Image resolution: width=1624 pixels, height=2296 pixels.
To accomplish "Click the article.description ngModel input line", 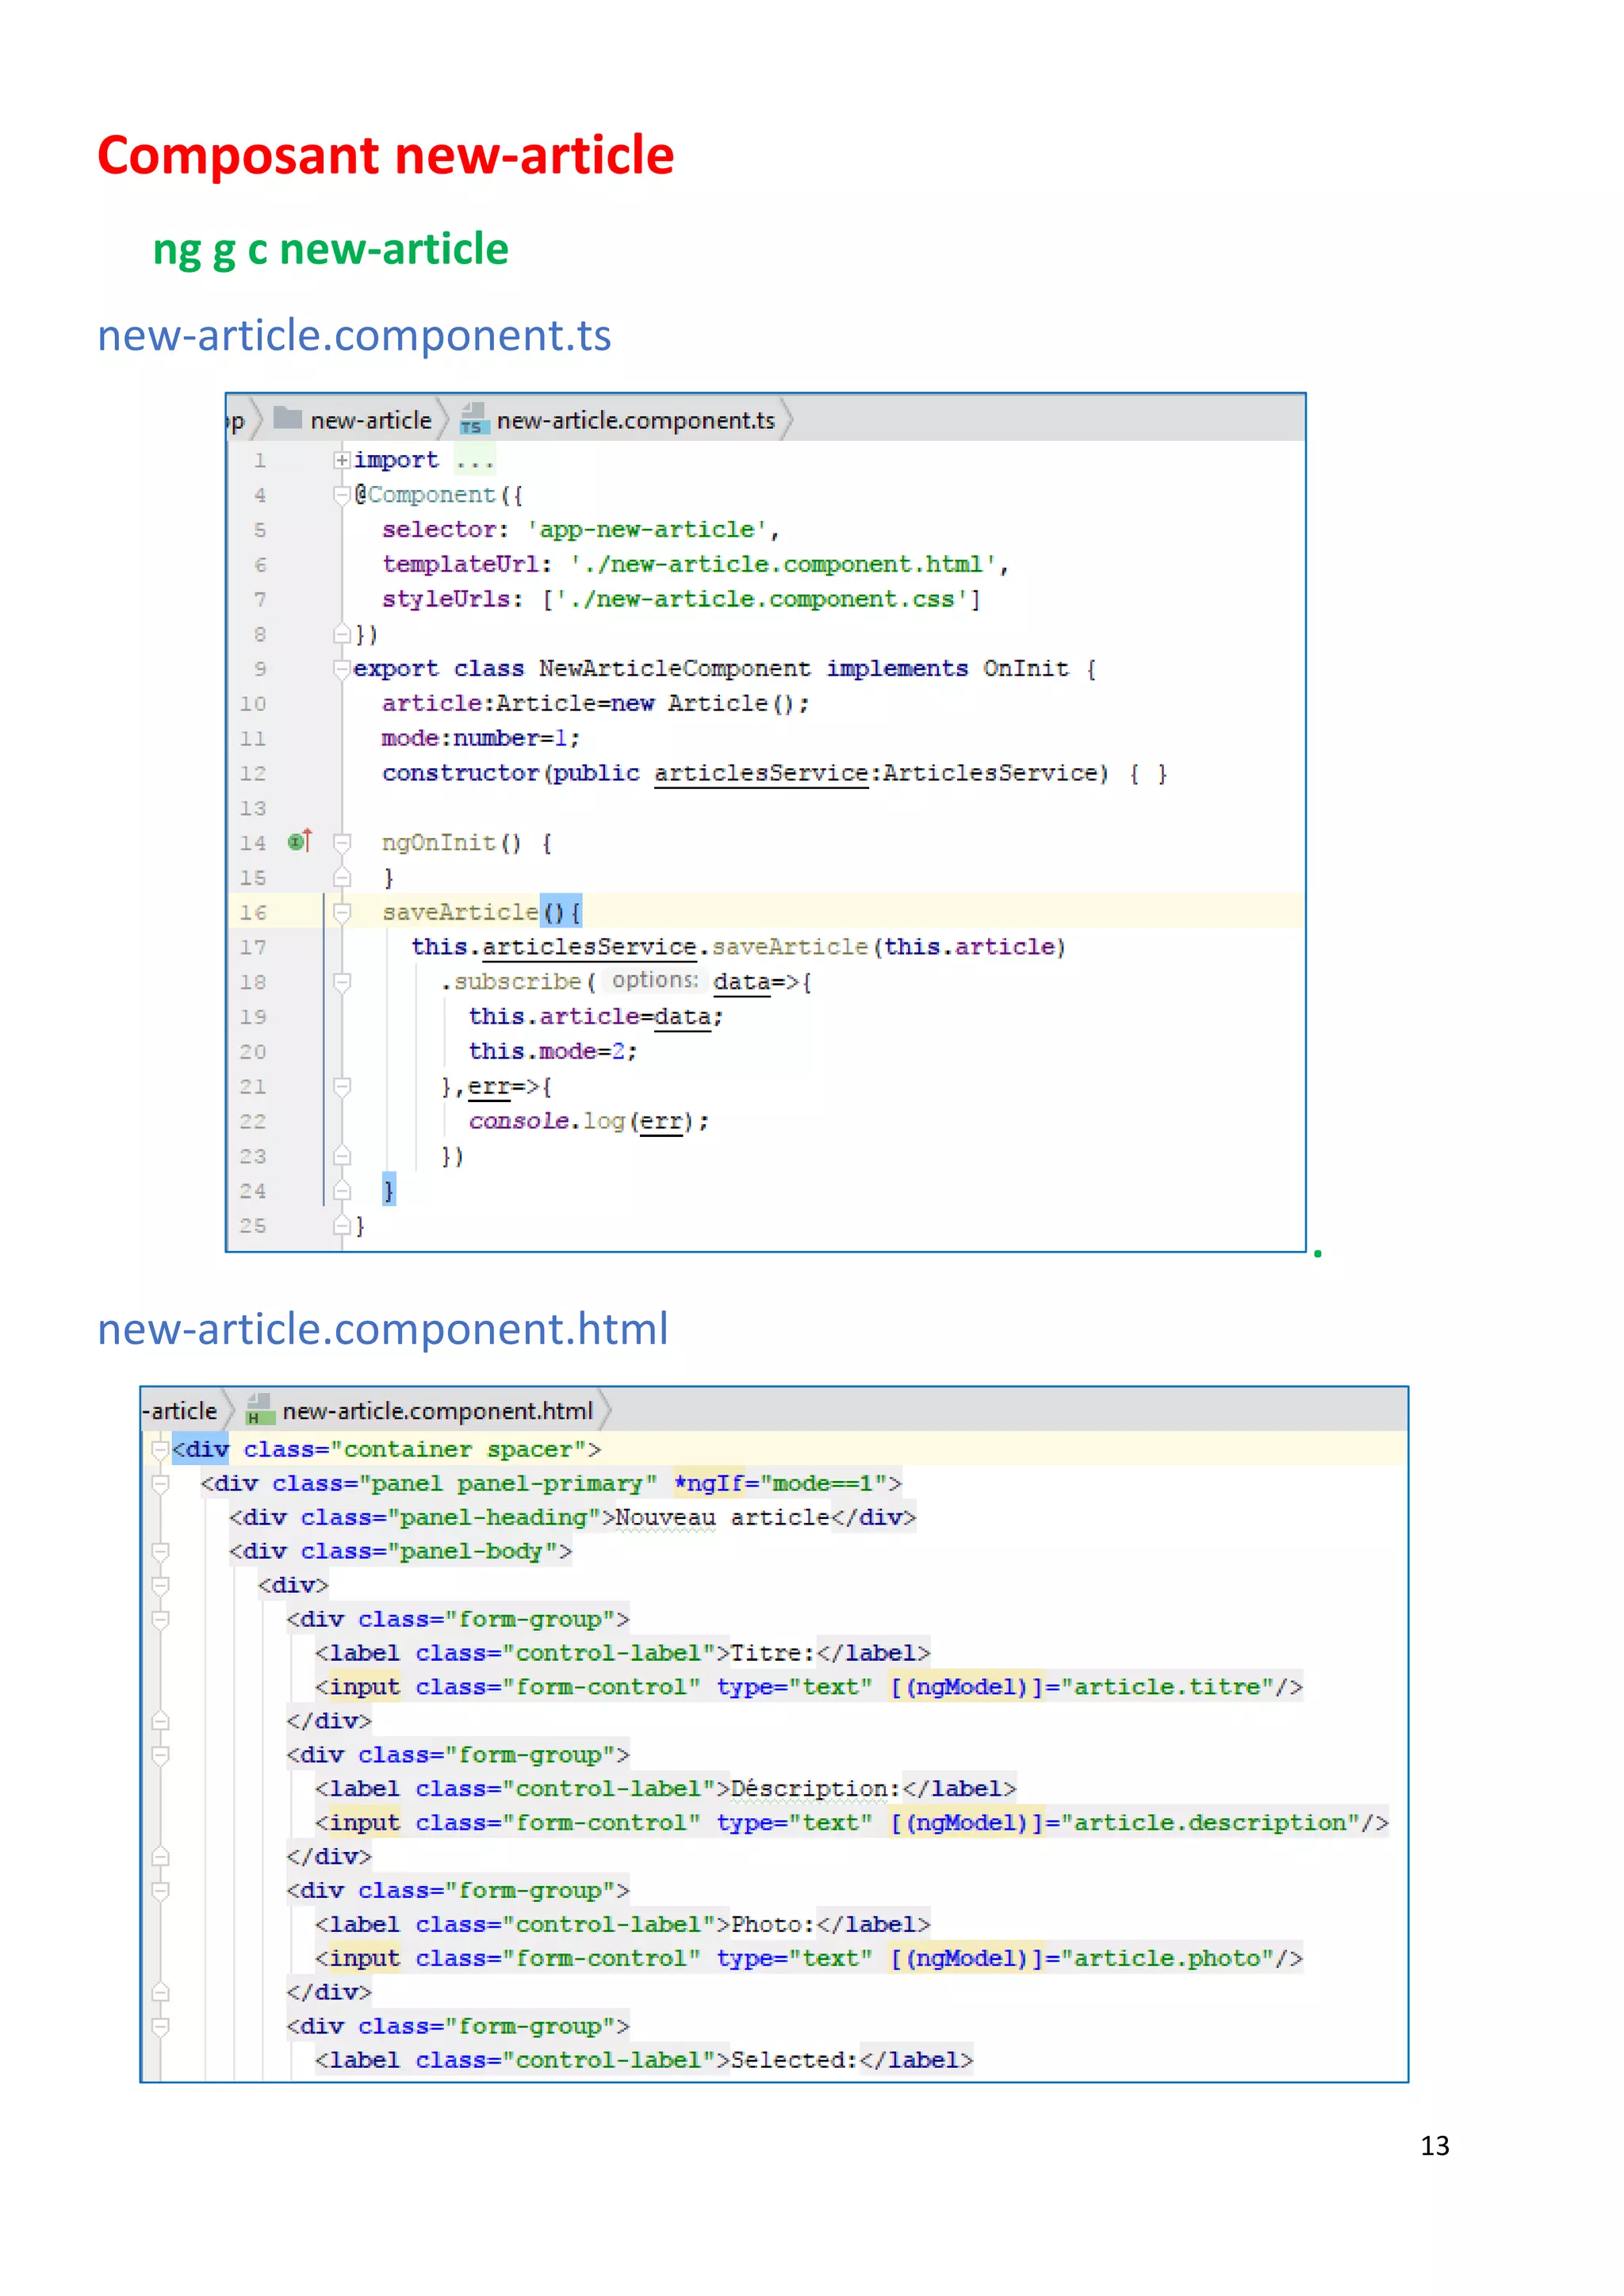I will pos(851,1822).
